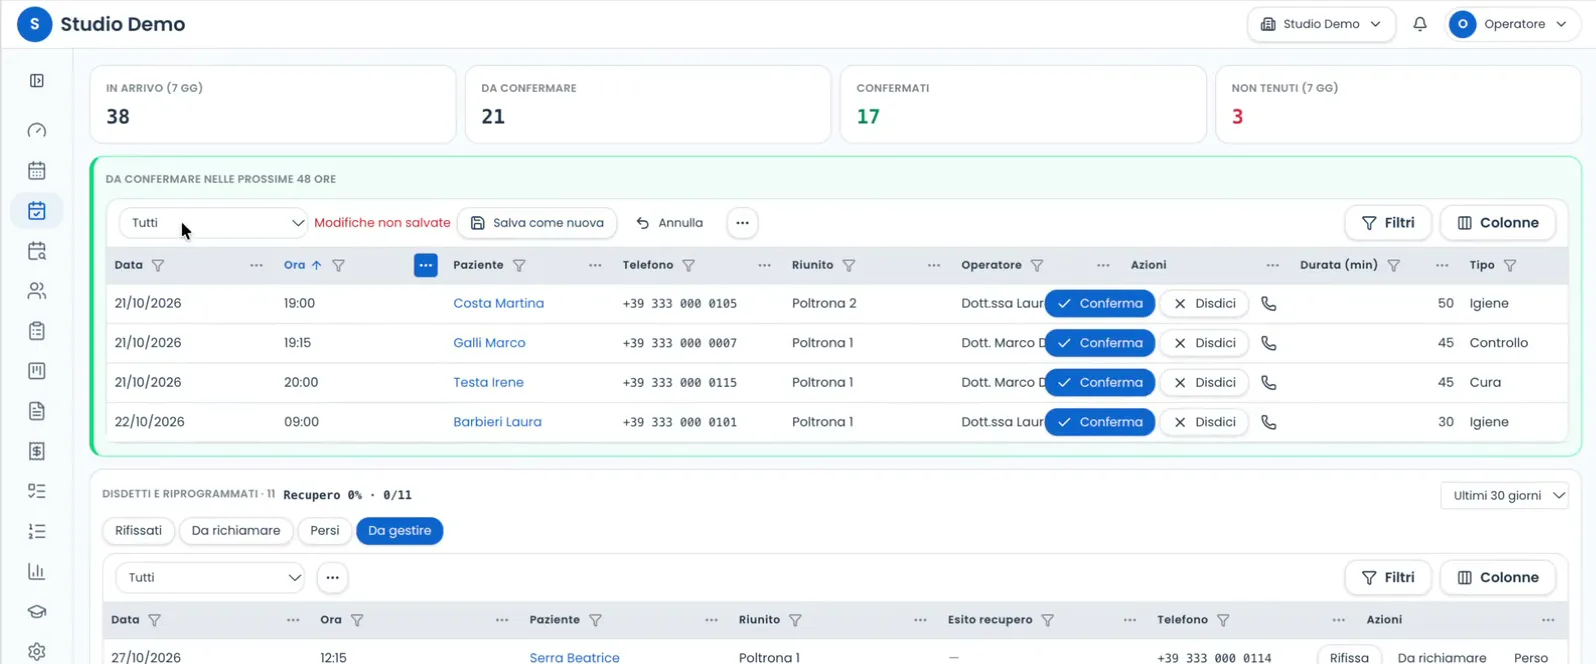Select the Persi tab
The width and height of the screenshot is (1596, 664).
click(324, 530)
